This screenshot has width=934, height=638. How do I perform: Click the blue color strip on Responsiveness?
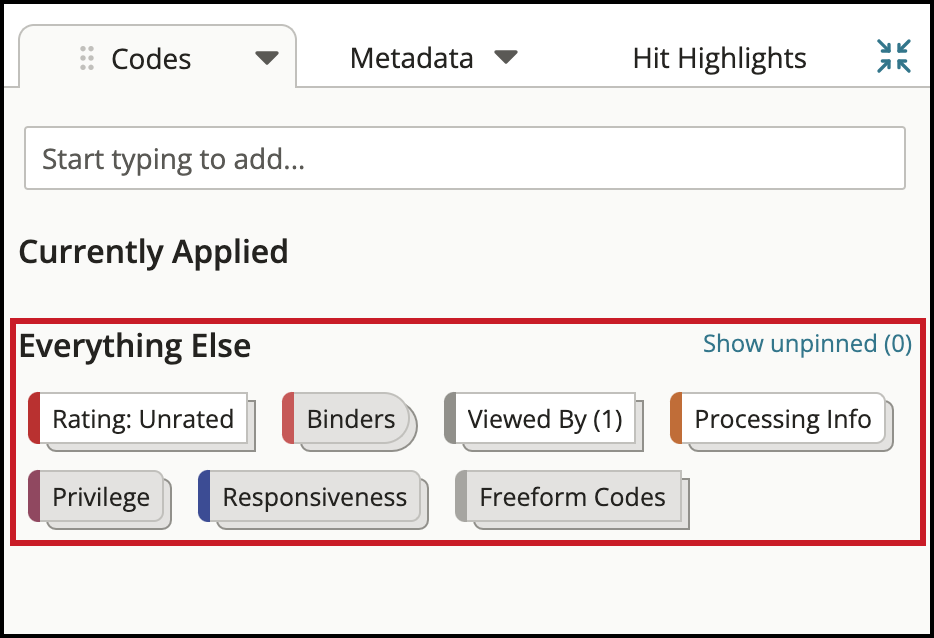pos(204,497)
